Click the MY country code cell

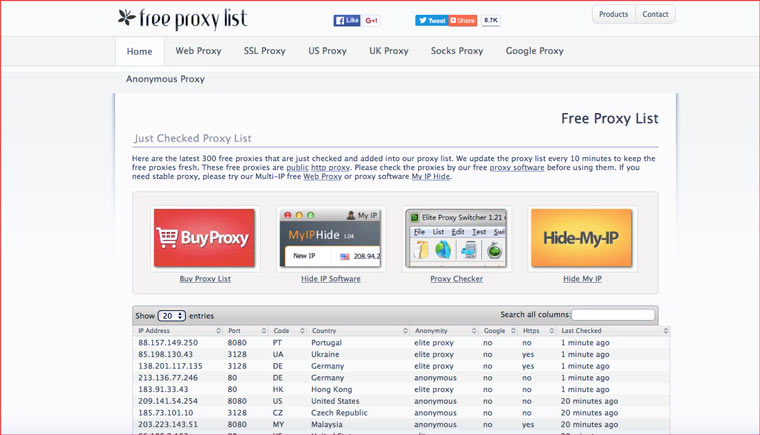(278, 424)
